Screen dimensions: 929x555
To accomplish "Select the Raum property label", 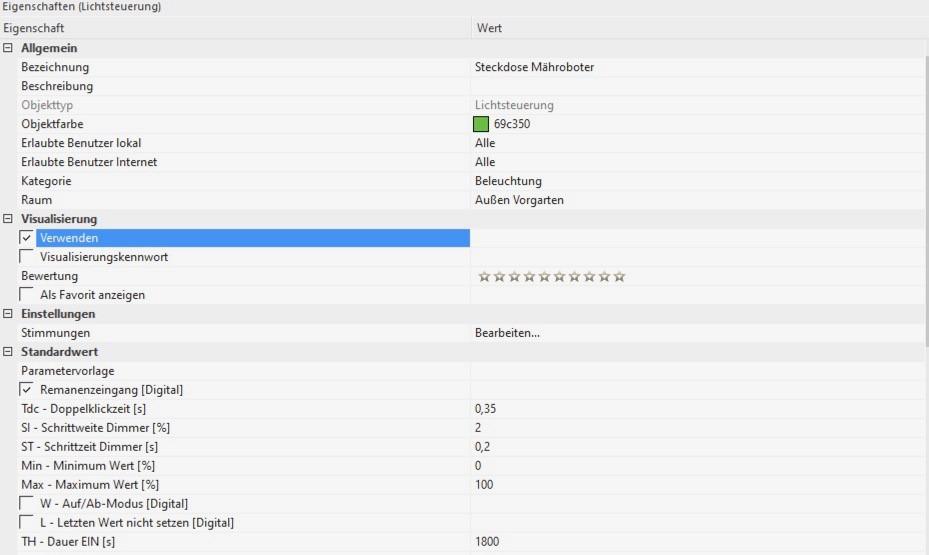I will click(37, 200).
